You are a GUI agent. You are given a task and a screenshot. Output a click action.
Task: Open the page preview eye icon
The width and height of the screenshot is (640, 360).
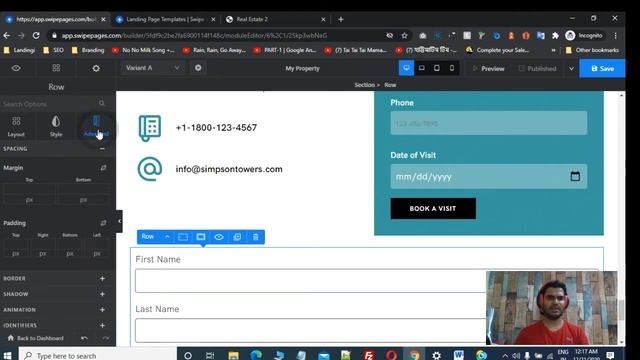coord(16,68)
